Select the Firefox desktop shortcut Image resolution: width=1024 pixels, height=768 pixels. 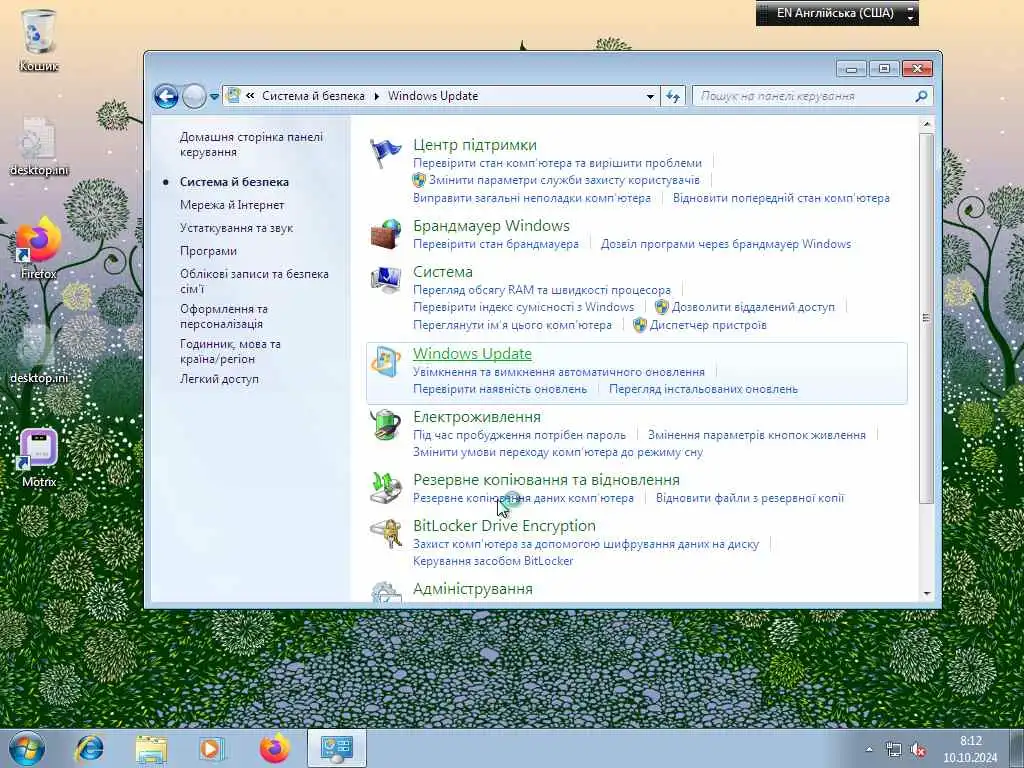click(x=39, y=248)
